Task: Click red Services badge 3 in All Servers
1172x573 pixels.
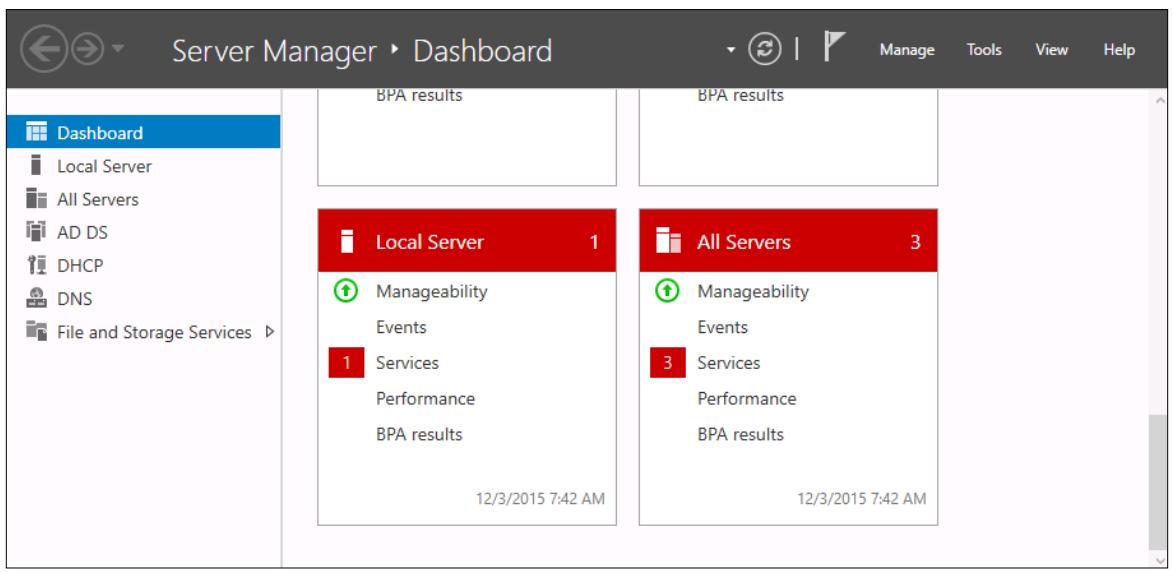Action: [x=667, y=363]
